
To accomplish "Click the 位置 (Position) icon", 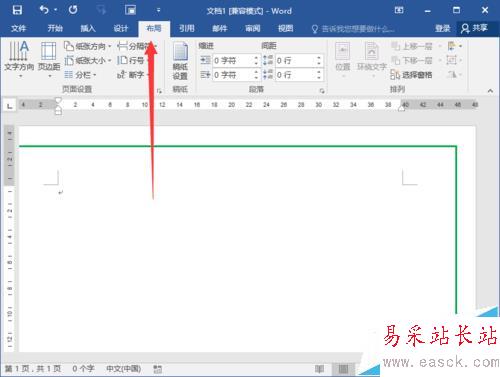I will pos(343,60).
